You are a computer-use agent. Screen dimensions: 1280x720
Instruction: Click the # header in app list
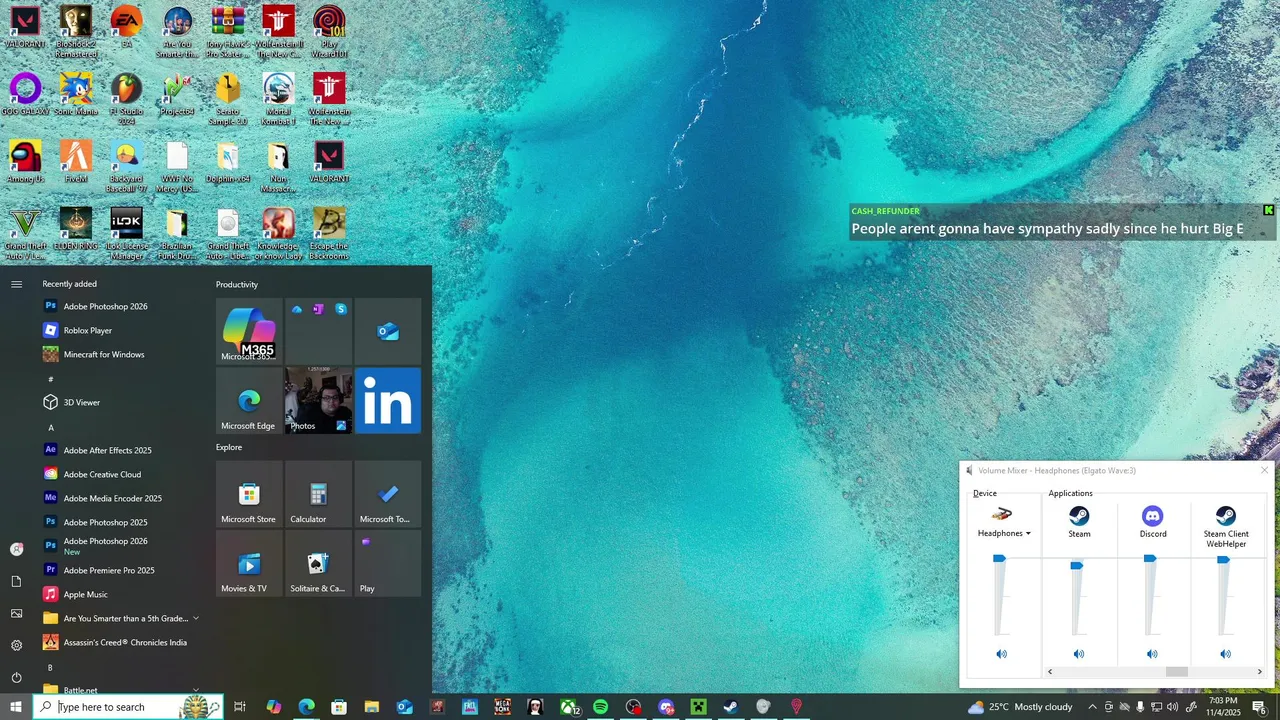[51, 379]
